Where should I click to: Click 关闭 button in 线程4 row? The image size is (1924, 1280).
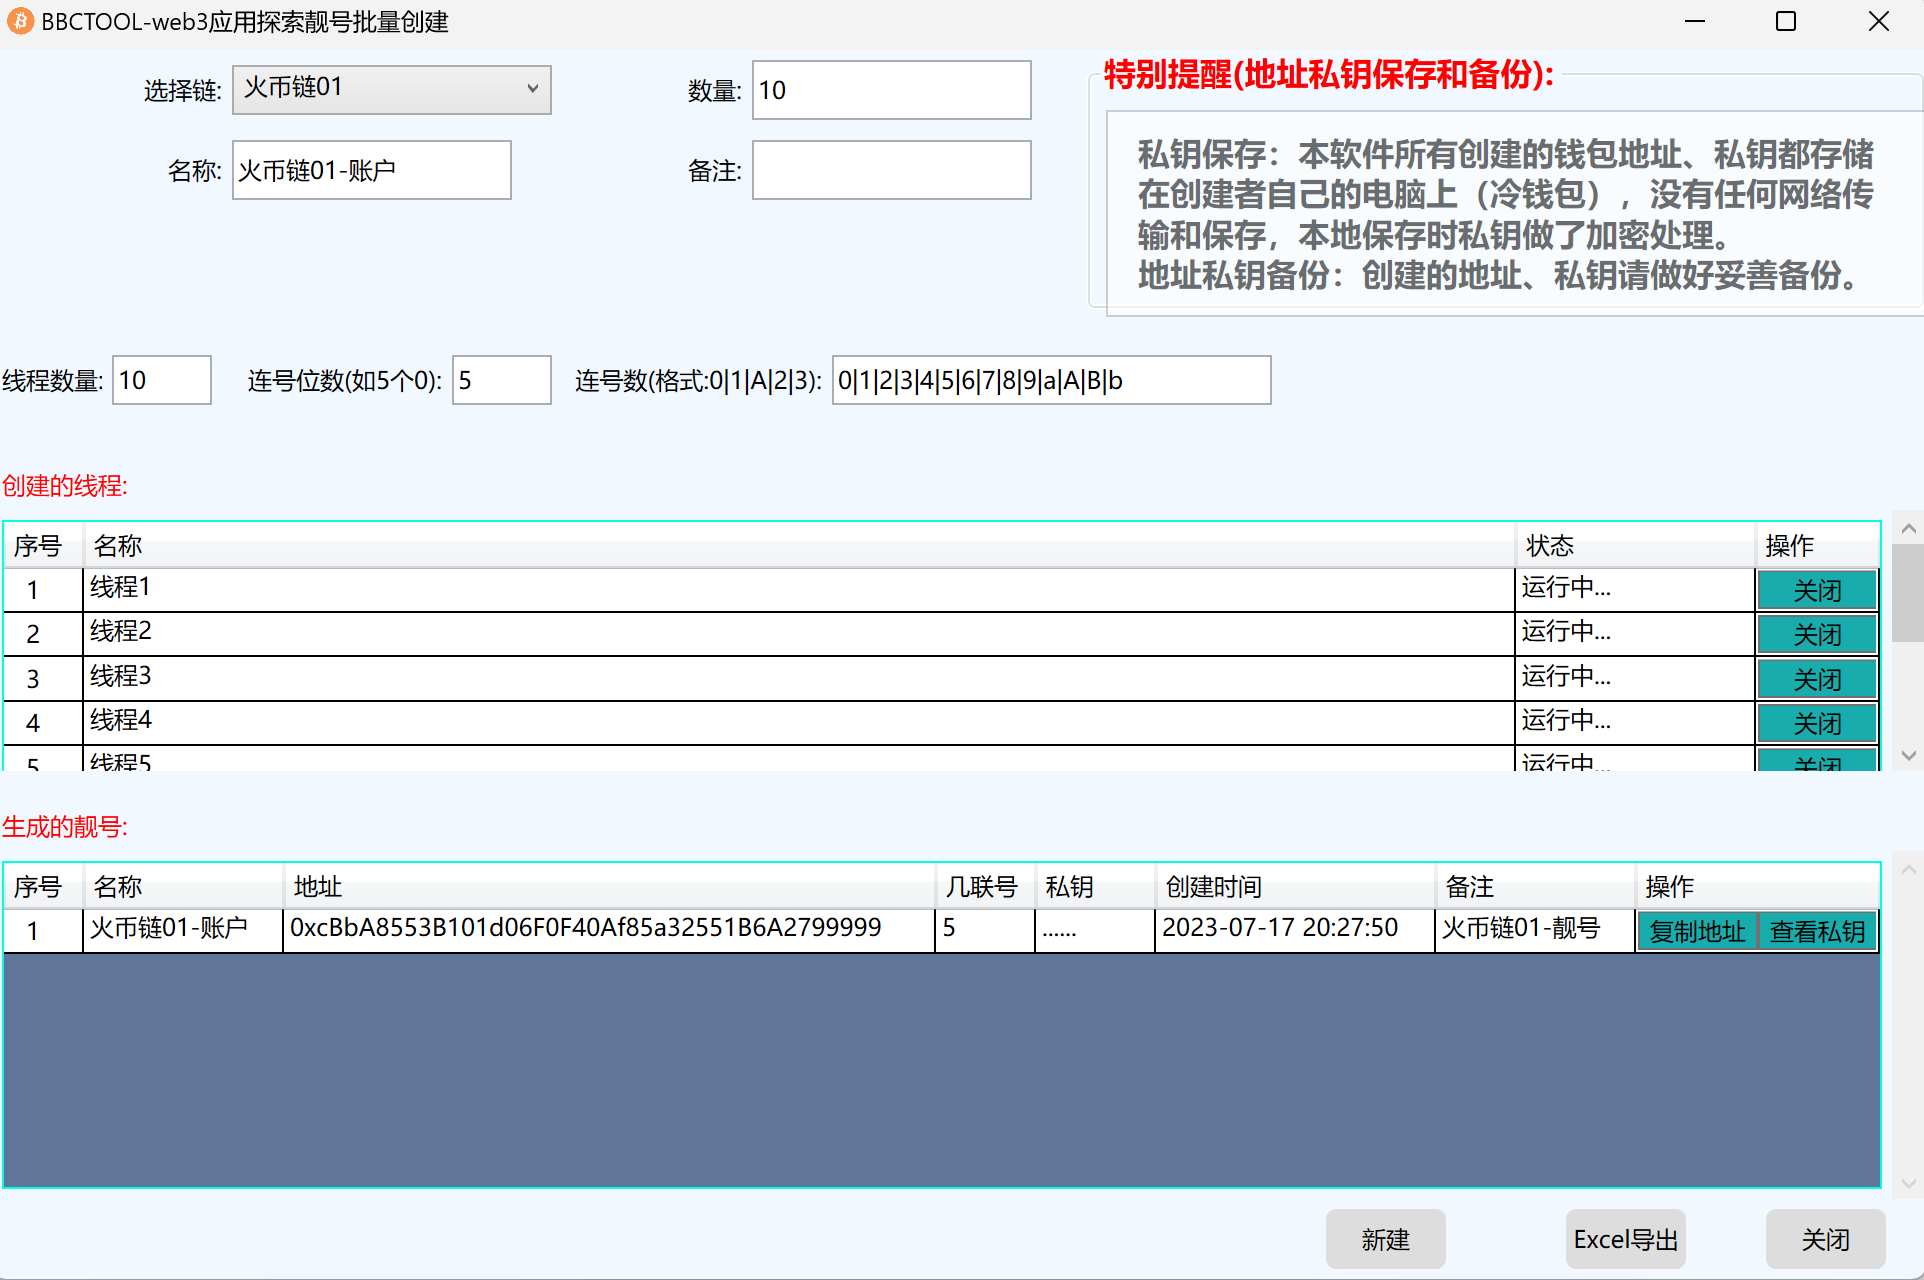coord(1816,722)
